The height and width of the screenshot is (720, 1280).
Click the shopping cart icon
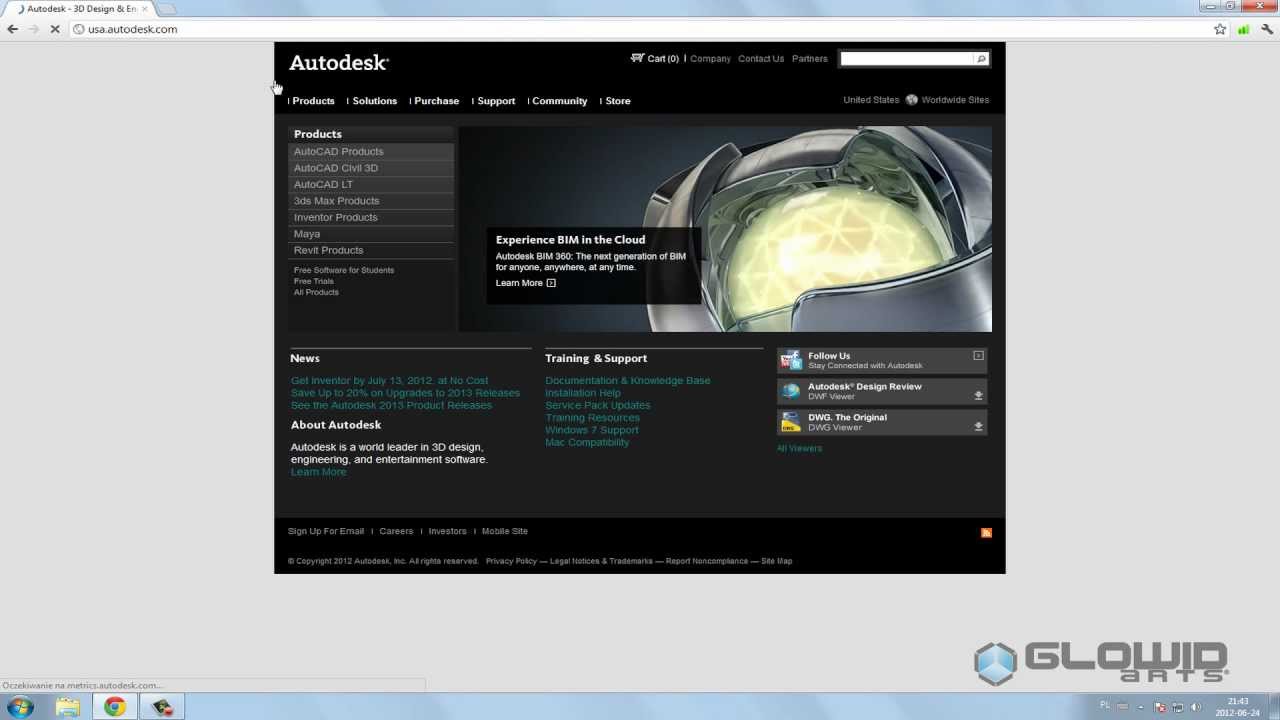coord(637,58)
